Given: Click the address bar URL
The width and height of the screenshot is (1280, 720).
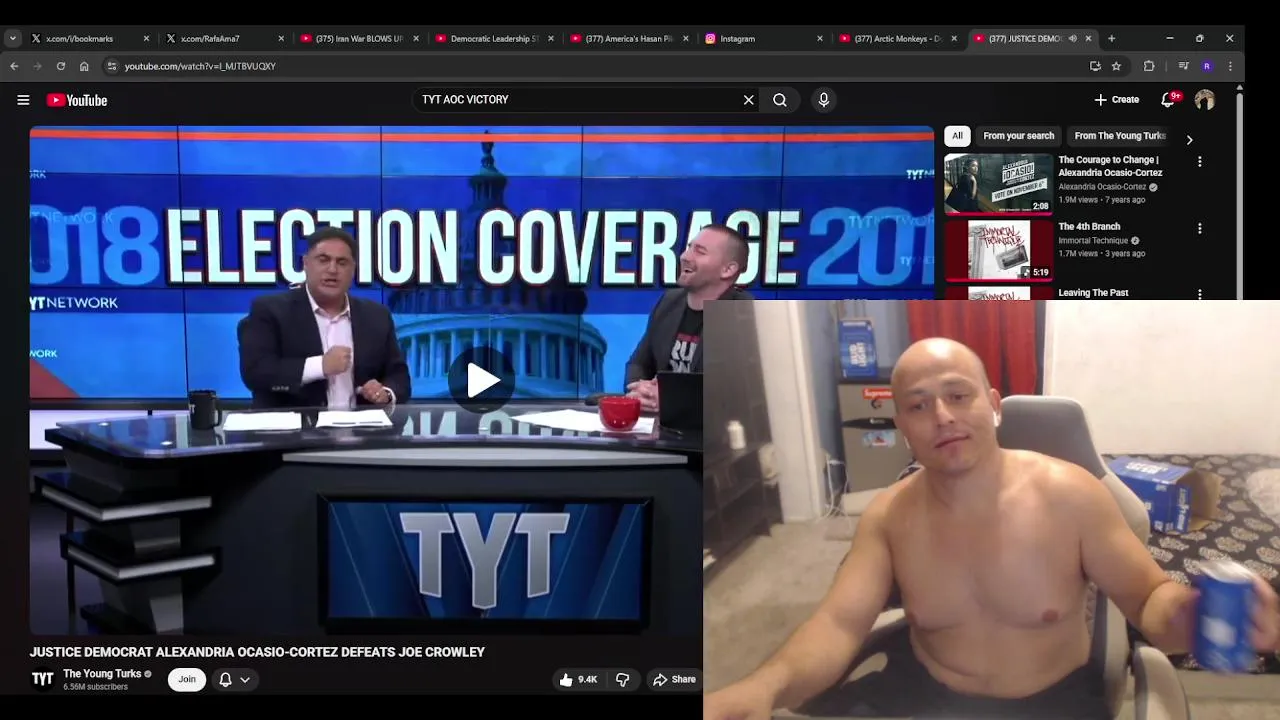Looking at the screenshot, I should 200,66.
